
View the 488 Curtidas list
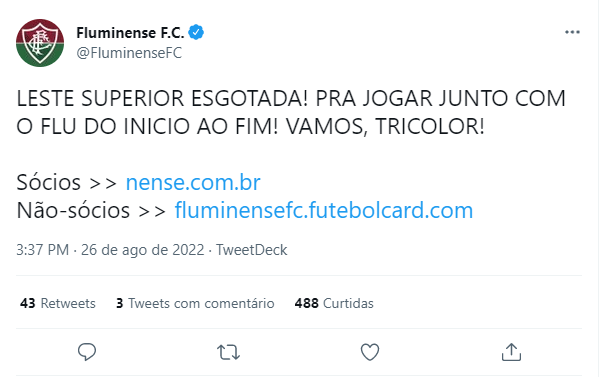pyautogui.click(x=334, y=303)
